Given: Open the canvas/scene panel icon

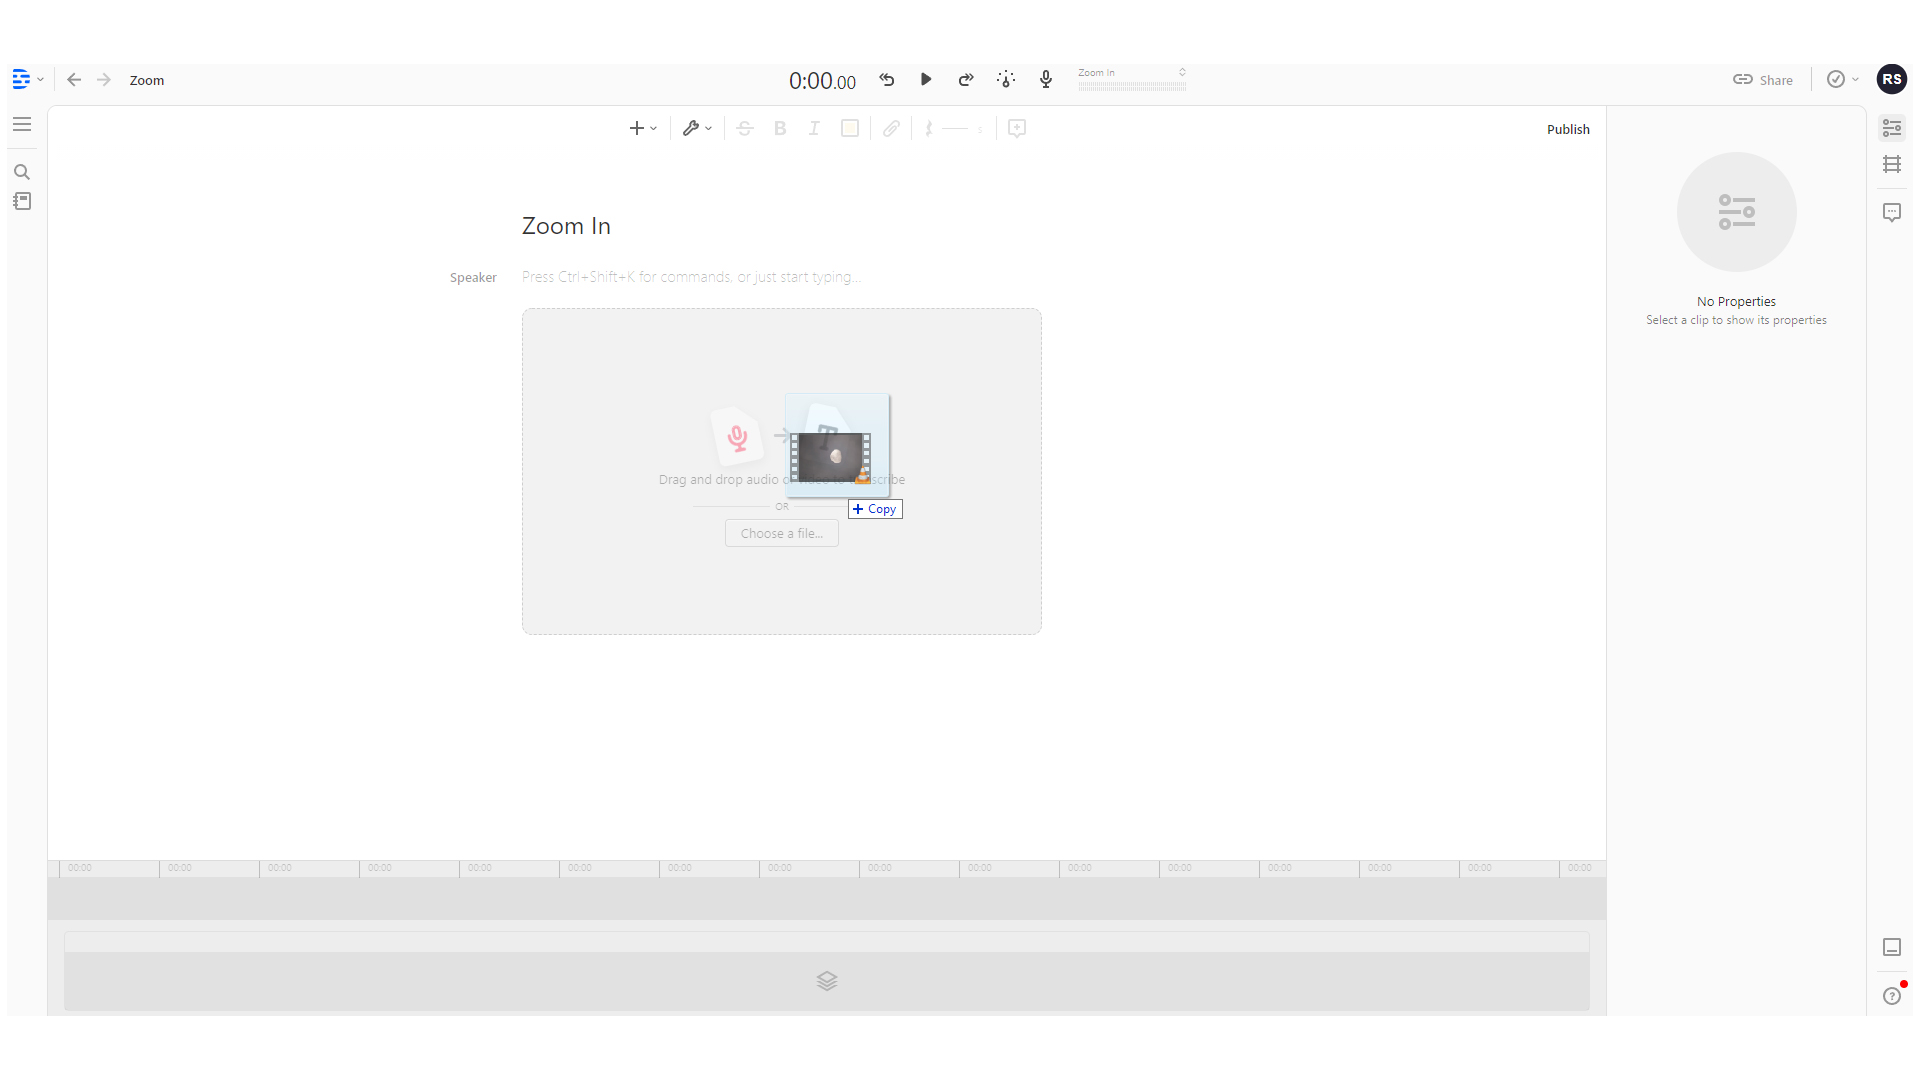Looking at the screenshot, I should tap(1892, 164).
